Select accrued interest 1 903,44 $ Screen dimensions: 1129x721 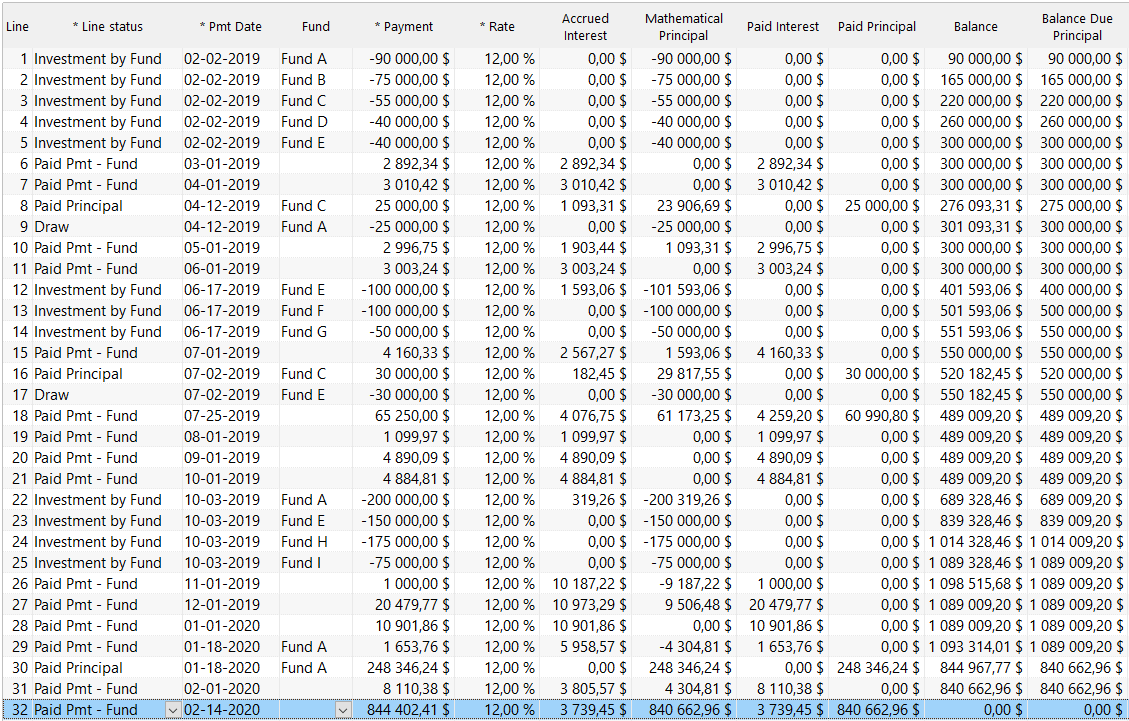pos(593,248)
